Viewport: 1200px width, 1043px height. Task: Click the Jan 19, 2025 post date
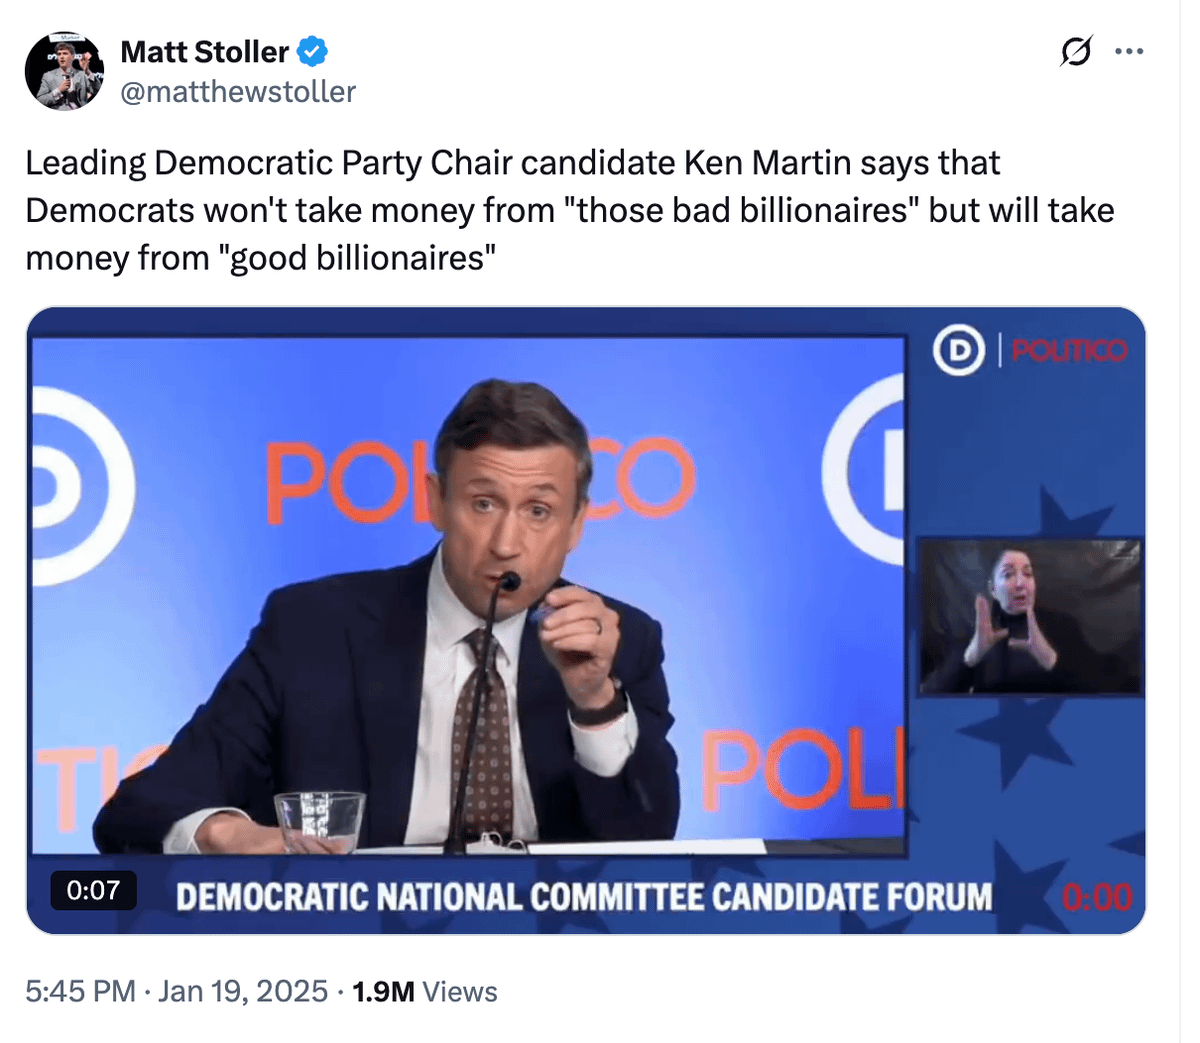click(243, 991)
